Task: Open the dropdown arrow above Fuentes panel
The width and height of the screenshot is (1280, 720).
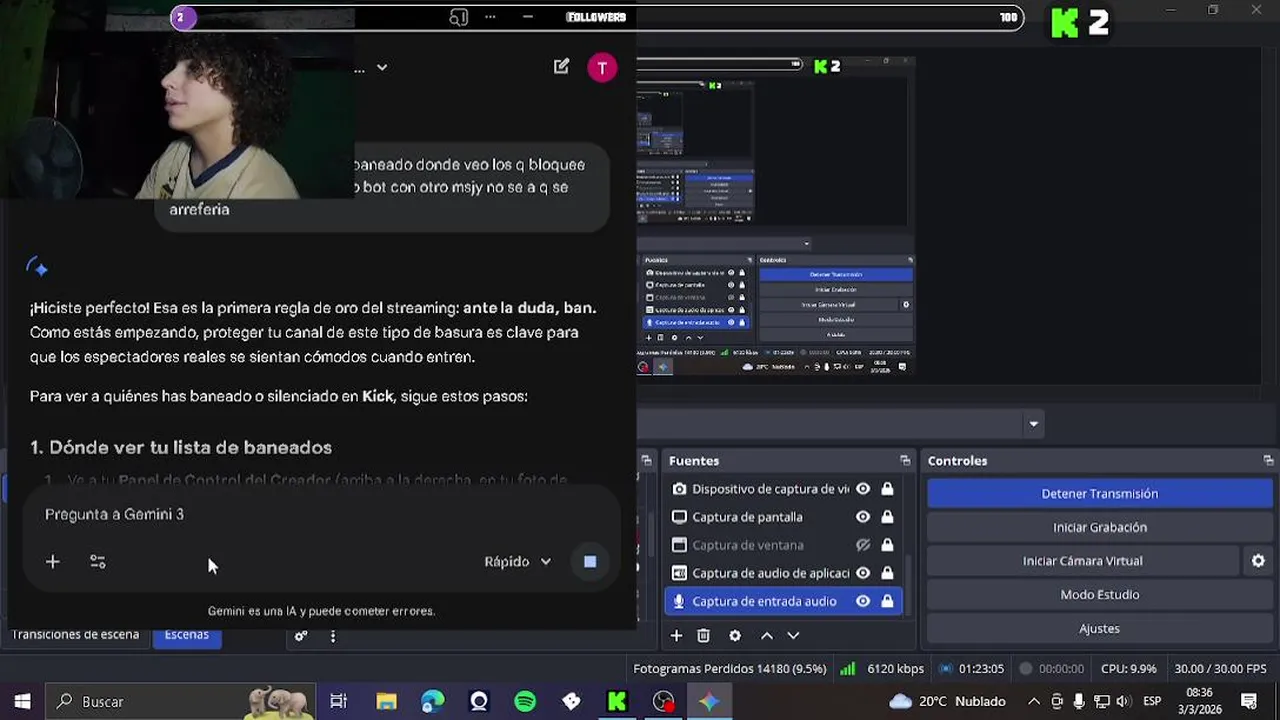Action: pos(1033,424)
